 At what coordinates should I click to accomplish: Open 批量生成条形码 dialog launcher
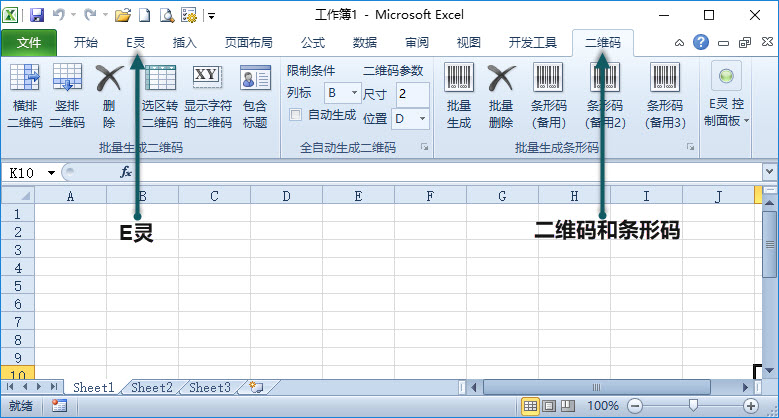(691, 147)
